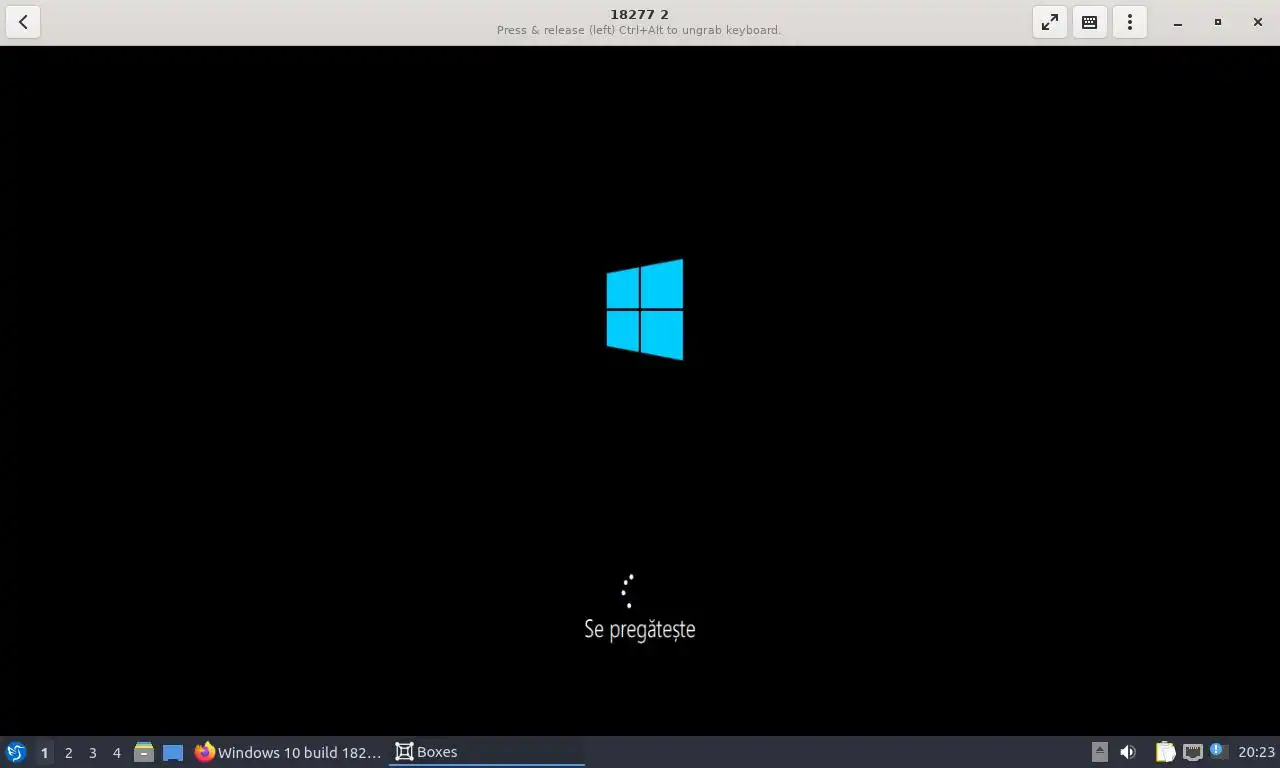Select the Boxes taskbar entry

pyautogui.click(x=487, y=752)
